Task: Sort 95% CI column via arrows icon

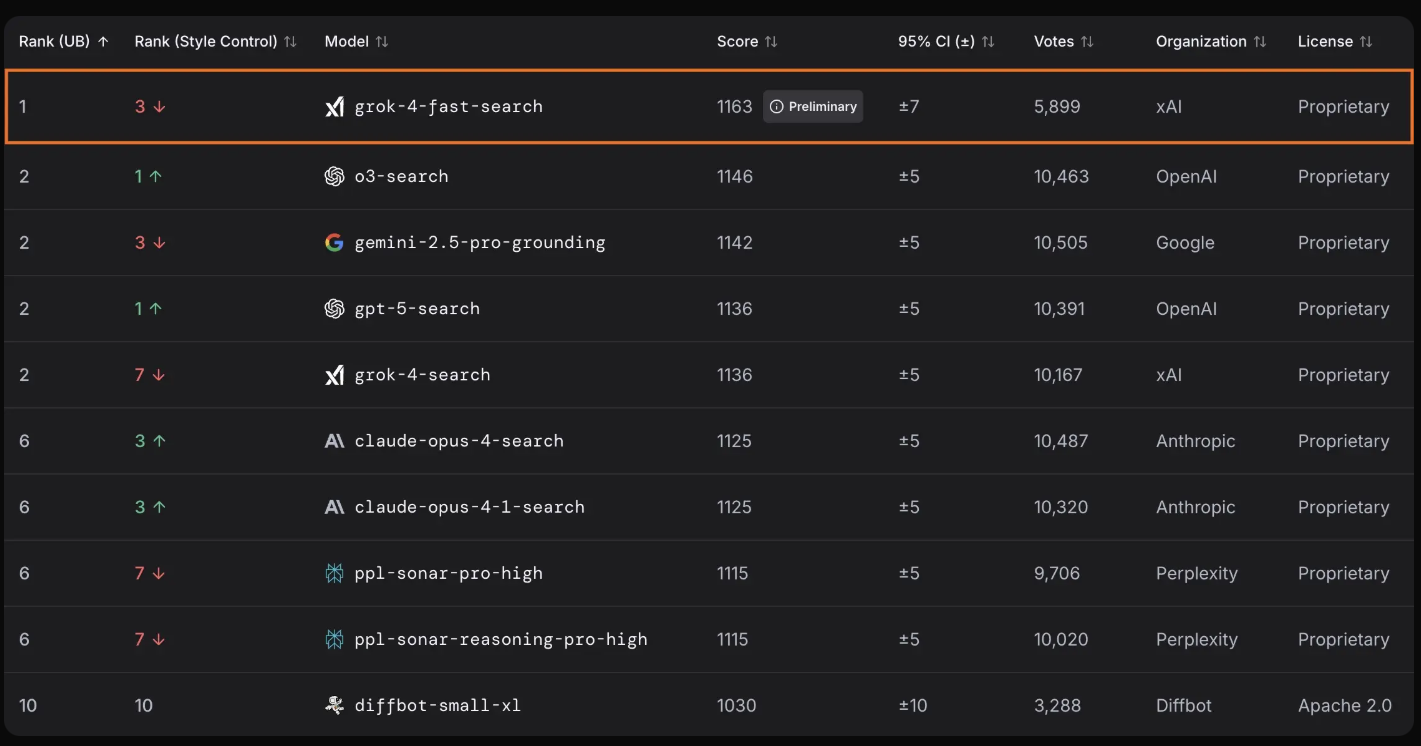Action: 988,42
